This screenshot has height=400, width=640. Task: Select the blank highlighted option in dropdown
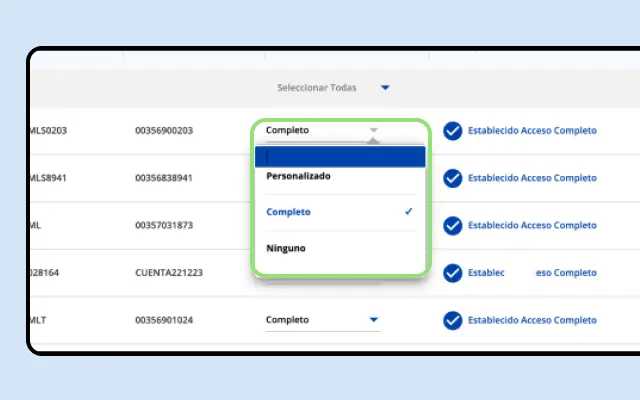[340, 157]
